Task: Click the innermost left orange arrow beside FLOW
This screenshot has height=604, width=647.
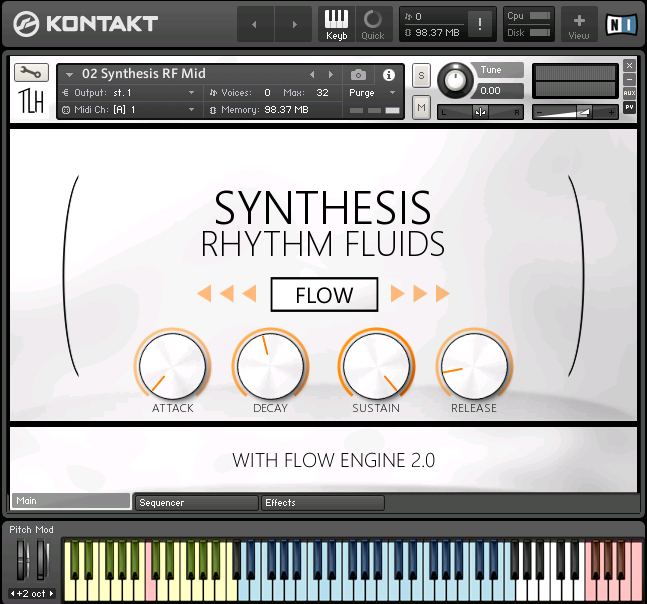Action: pos(249,294)
